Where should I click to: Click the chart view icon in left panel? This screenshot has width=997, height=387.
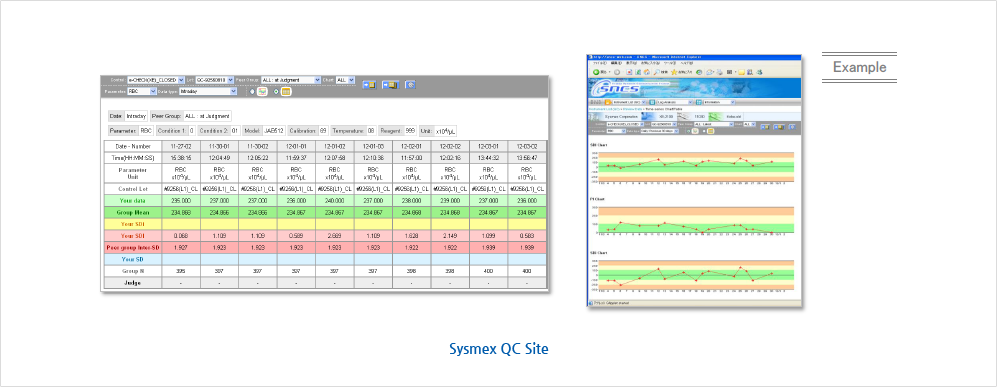[262, 92]
